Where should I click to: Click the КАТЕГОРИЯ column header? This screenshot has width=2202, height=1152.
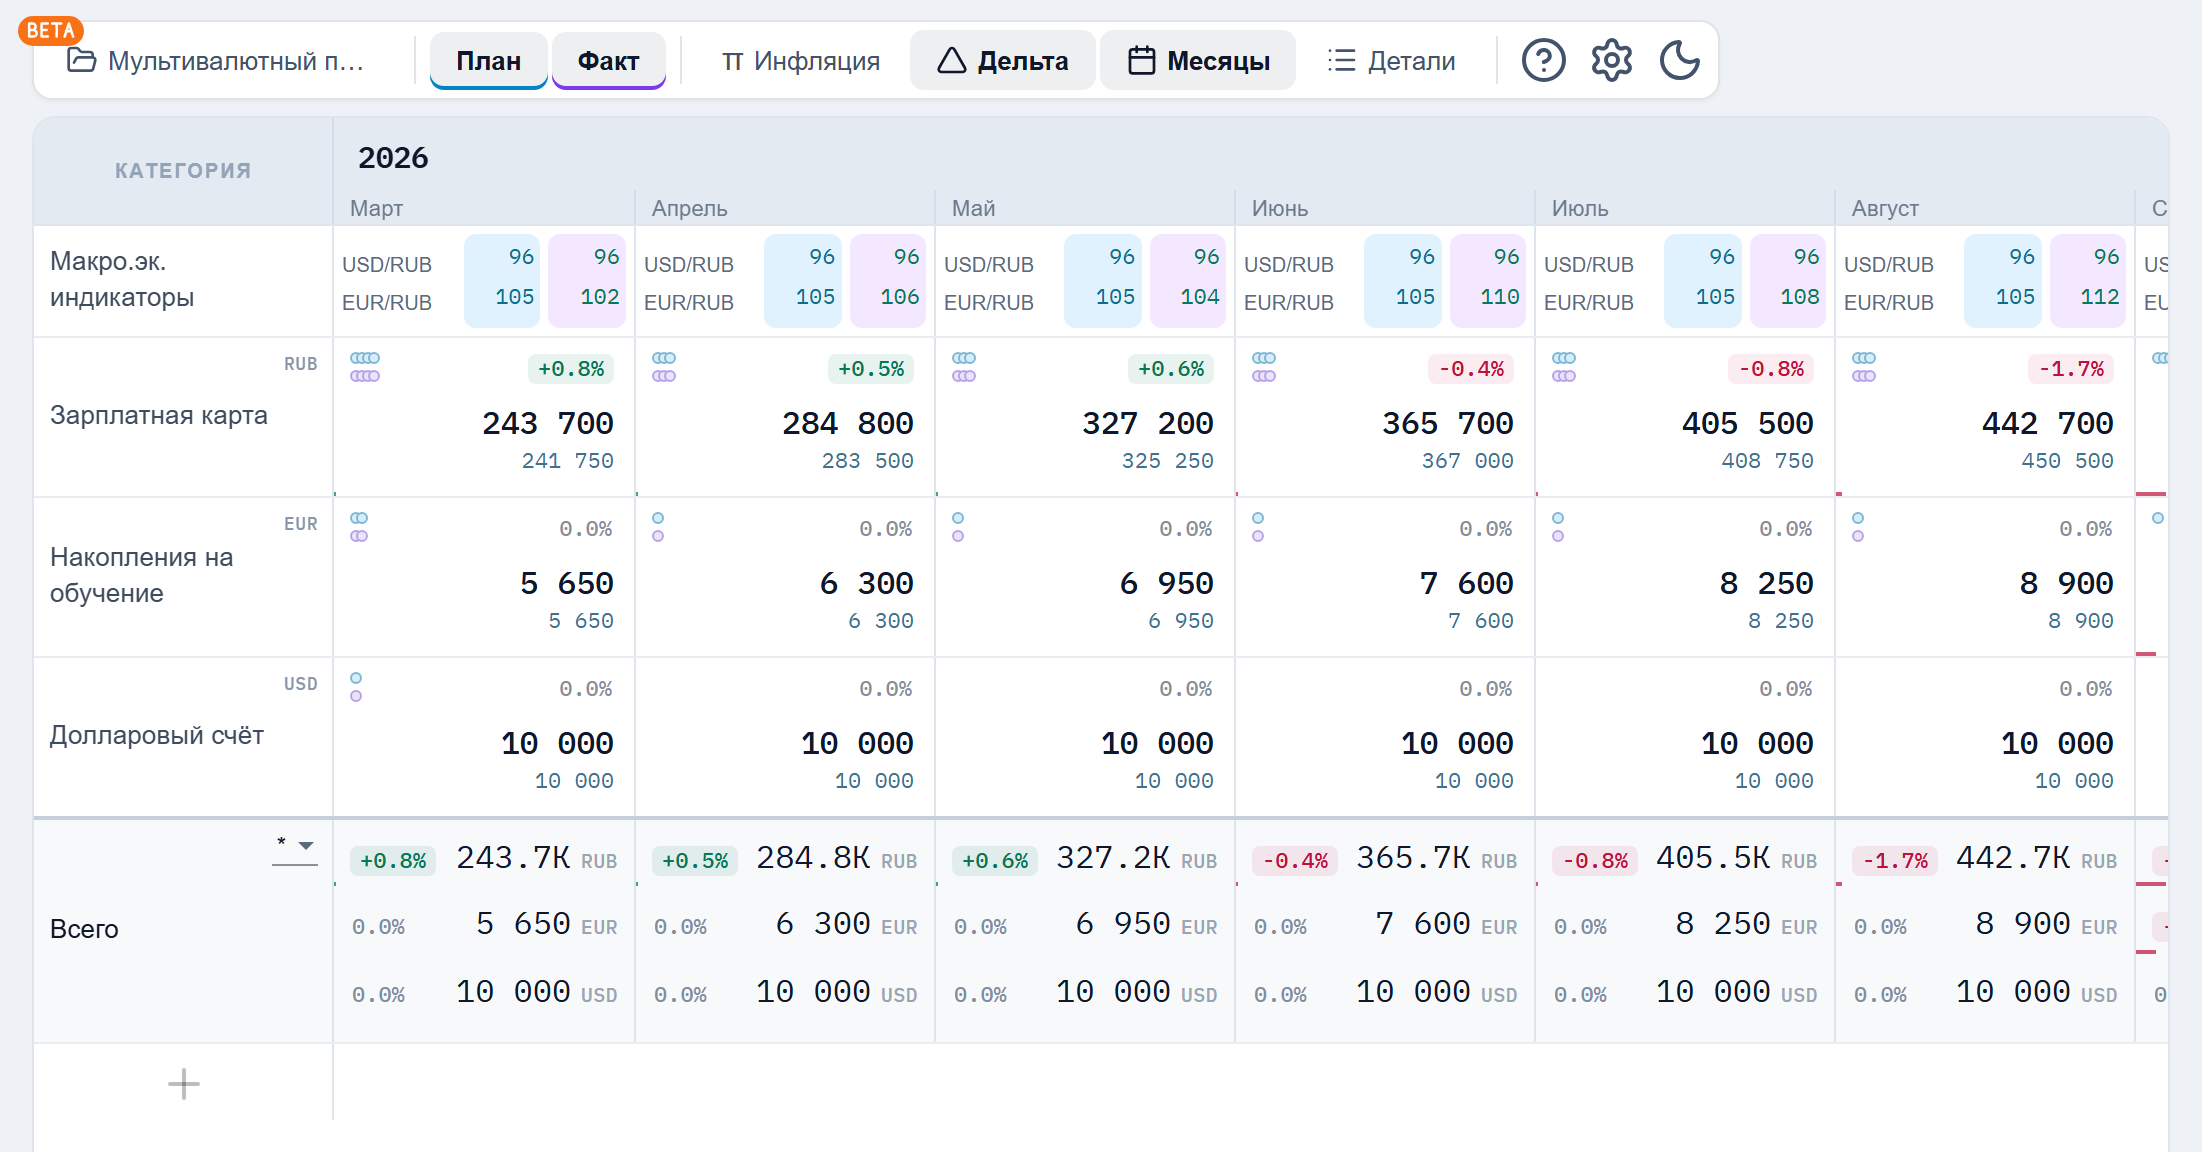pyautogui.click(x=183, y=171)
